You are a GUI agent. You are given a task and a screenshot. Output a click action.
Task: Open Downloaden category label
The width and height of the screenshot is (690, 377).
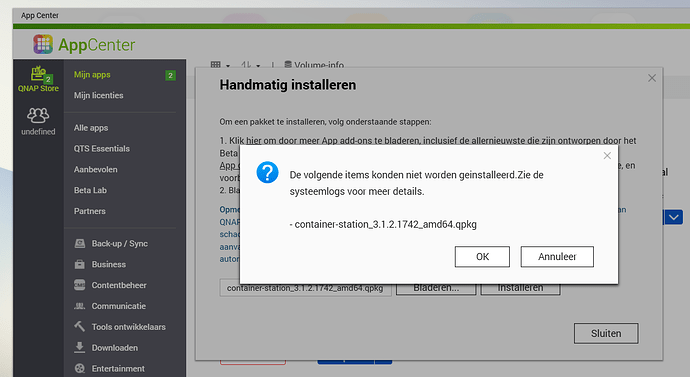(x=115, y=348)
